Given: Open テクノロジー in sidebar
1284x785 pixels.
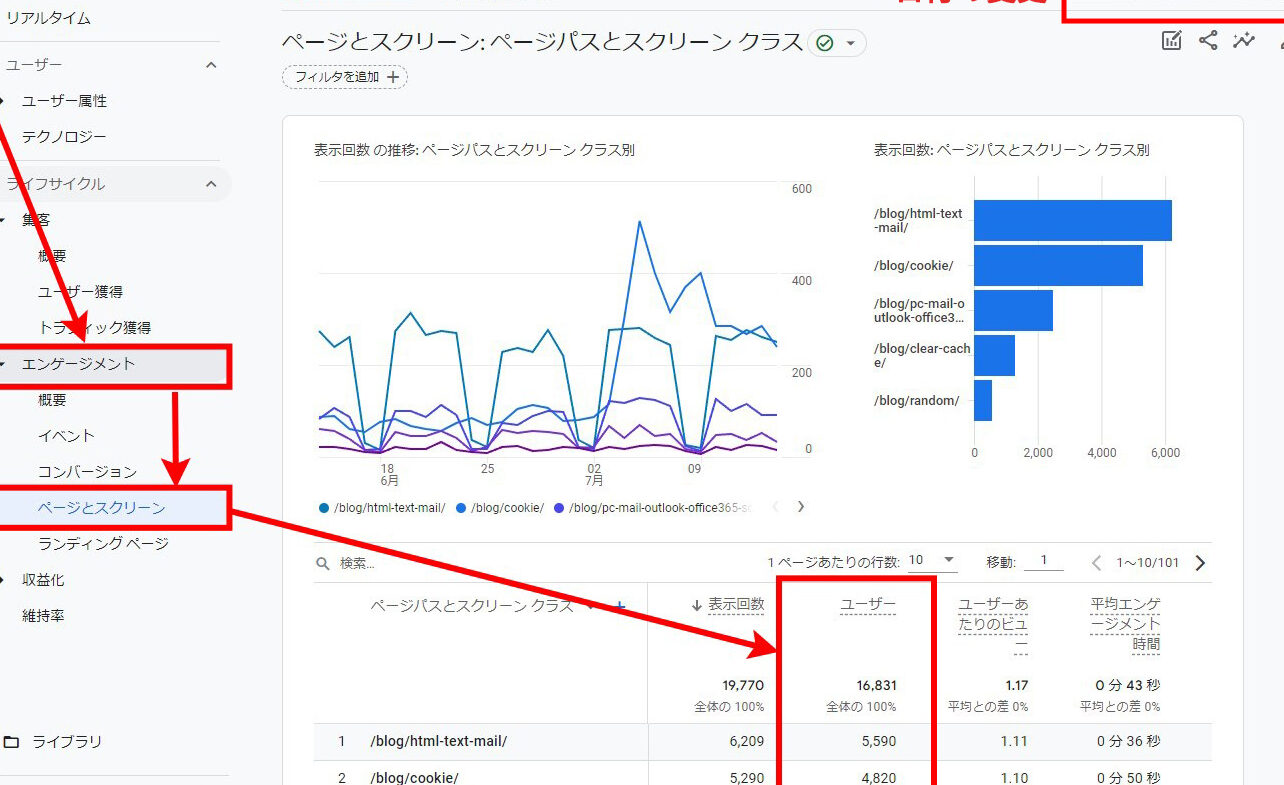Looking at the screenshot, I should click(x=64, y=137).
